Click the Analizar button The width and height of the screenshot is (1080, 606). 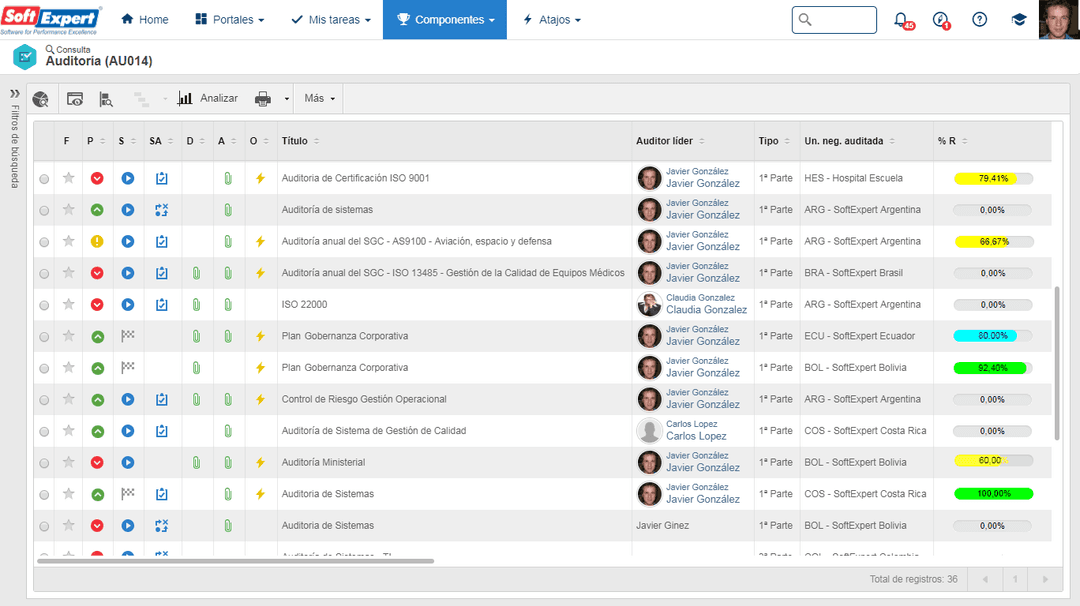coord(208,99)
